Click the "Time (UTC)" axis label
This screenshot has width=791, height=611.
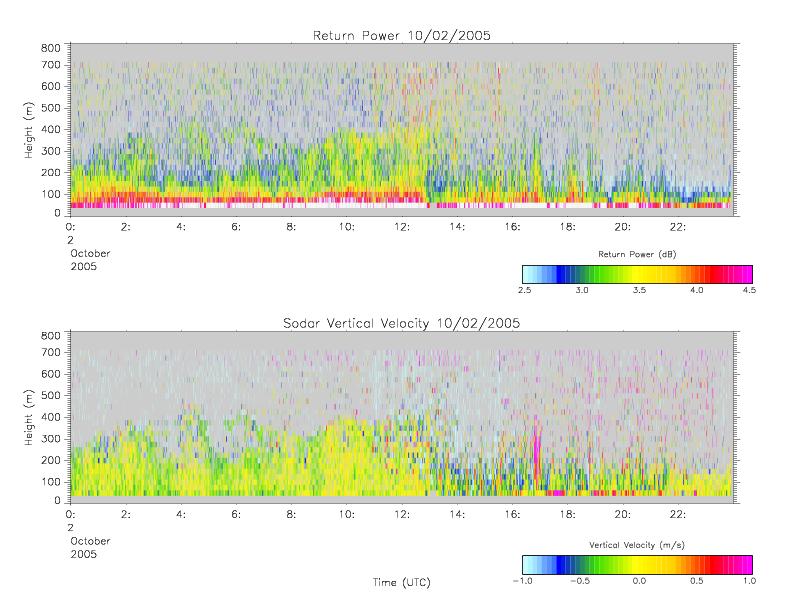402,582
